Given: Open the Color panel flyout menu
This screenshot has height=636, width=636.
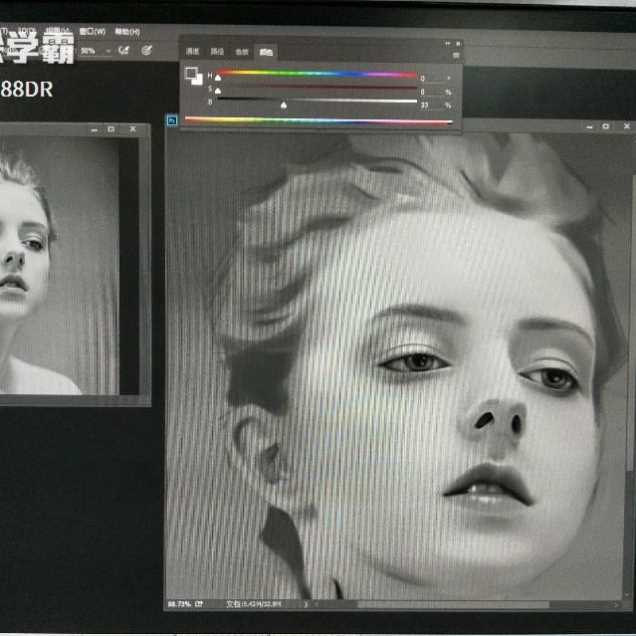Looking at the screenshot, I should [456, 55].
